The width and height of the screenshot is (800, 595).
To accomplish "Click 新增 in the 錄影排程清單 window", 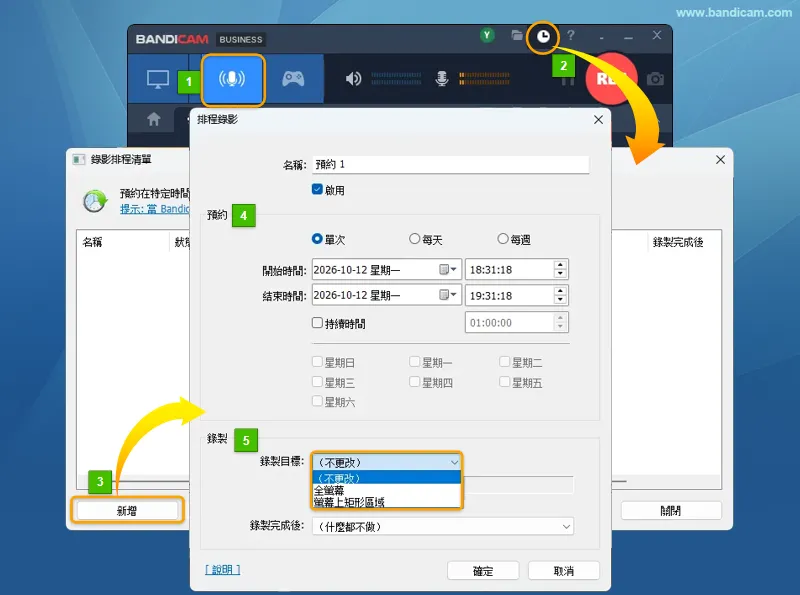I will [x=127, y=510].
